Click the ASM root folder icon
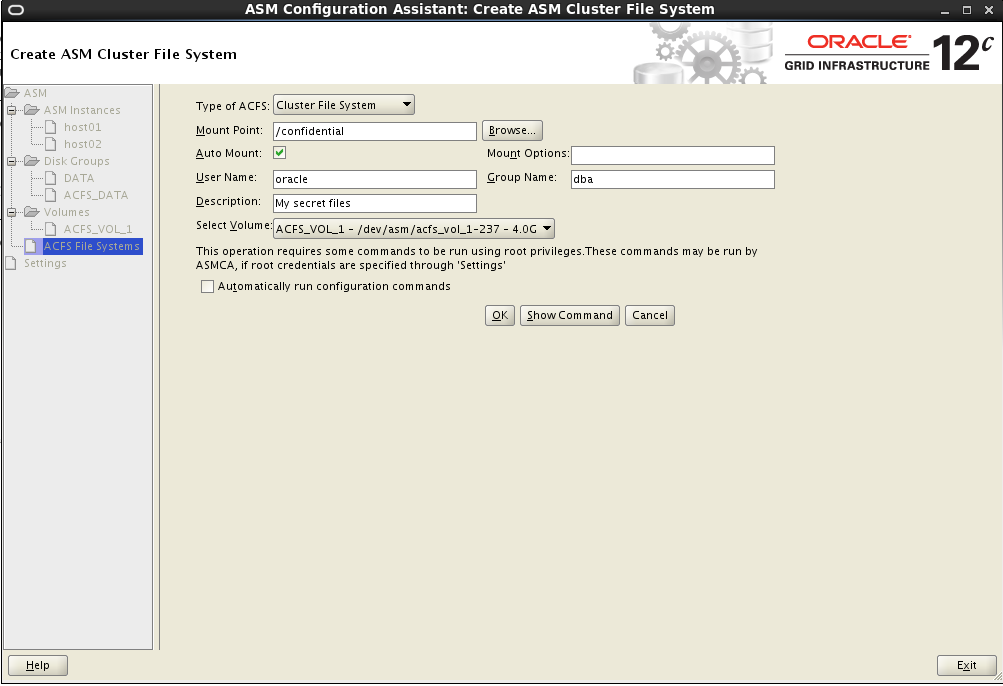Image resolution: width=1003 pixels, height=686 pixels. 12,93
